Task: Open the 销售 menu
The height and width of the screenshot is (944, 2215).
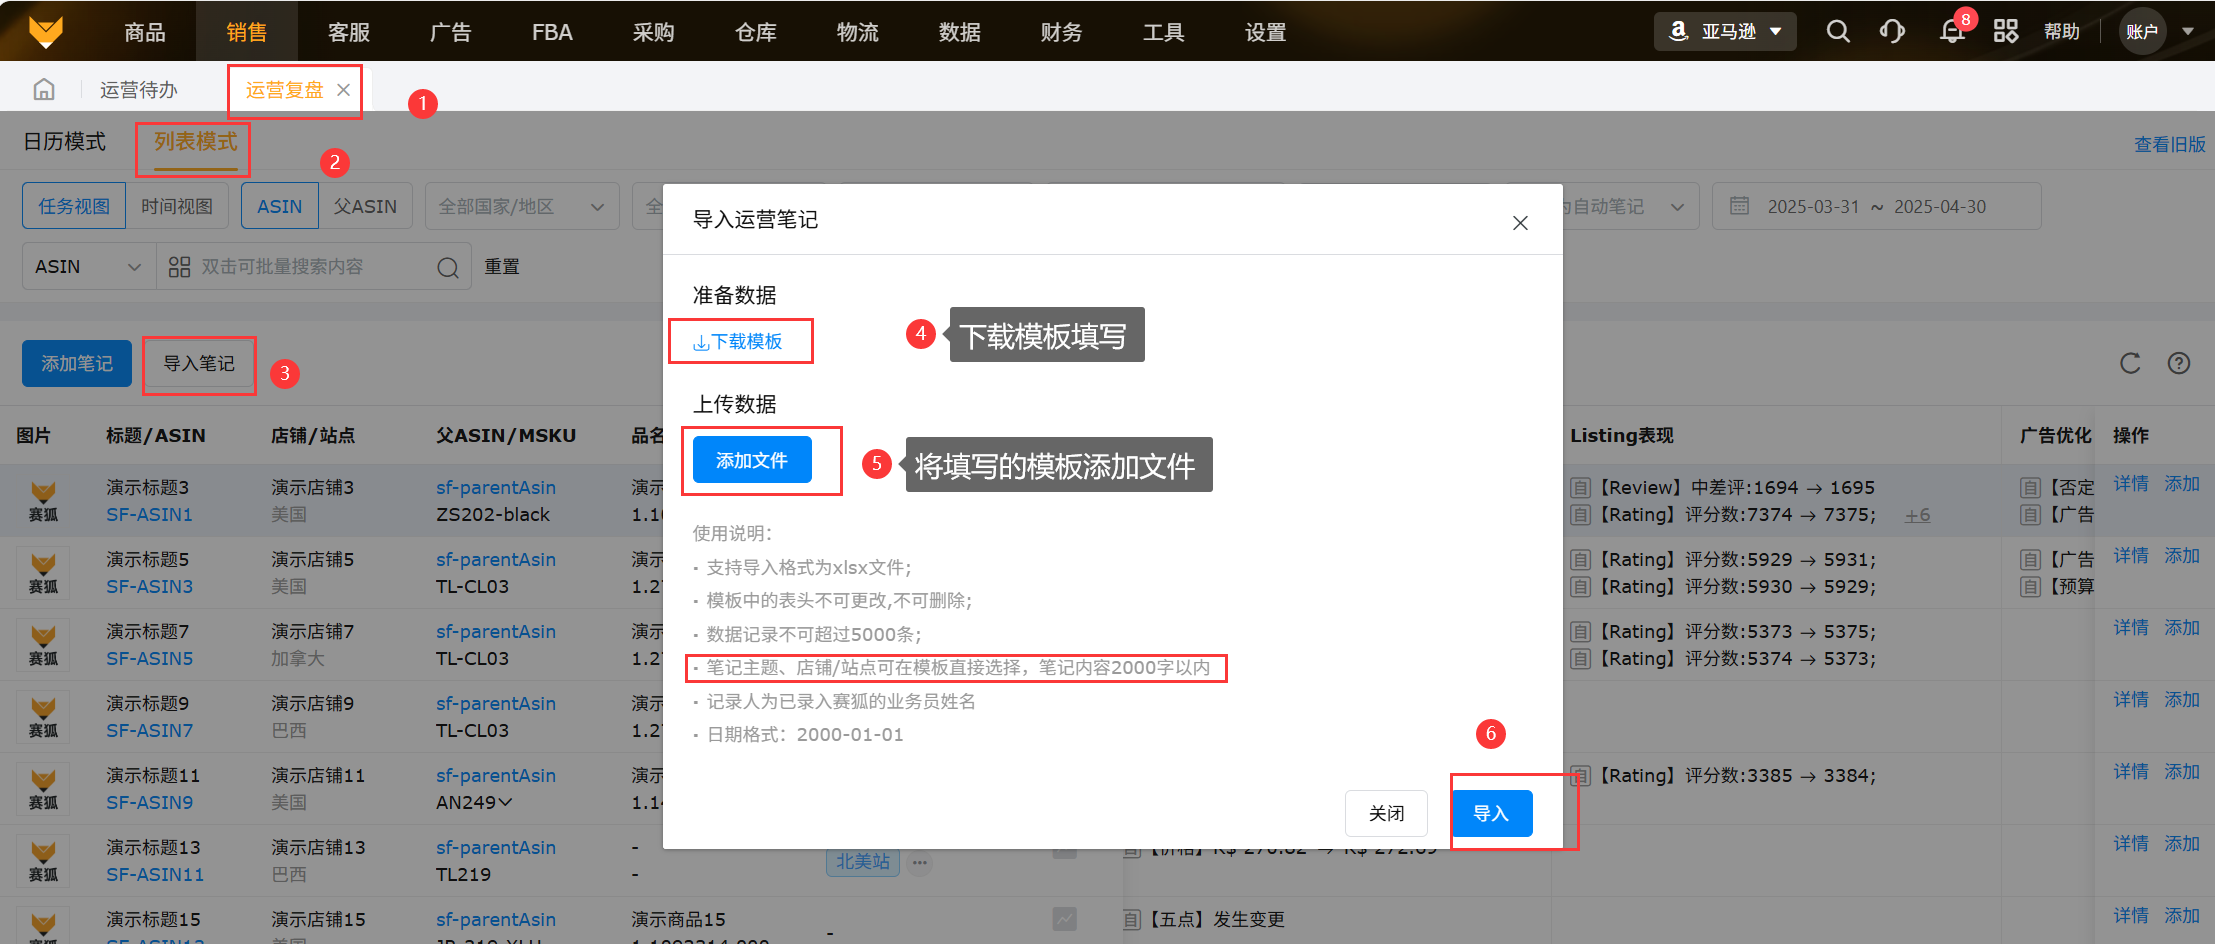Action: [x=247, y=32]
